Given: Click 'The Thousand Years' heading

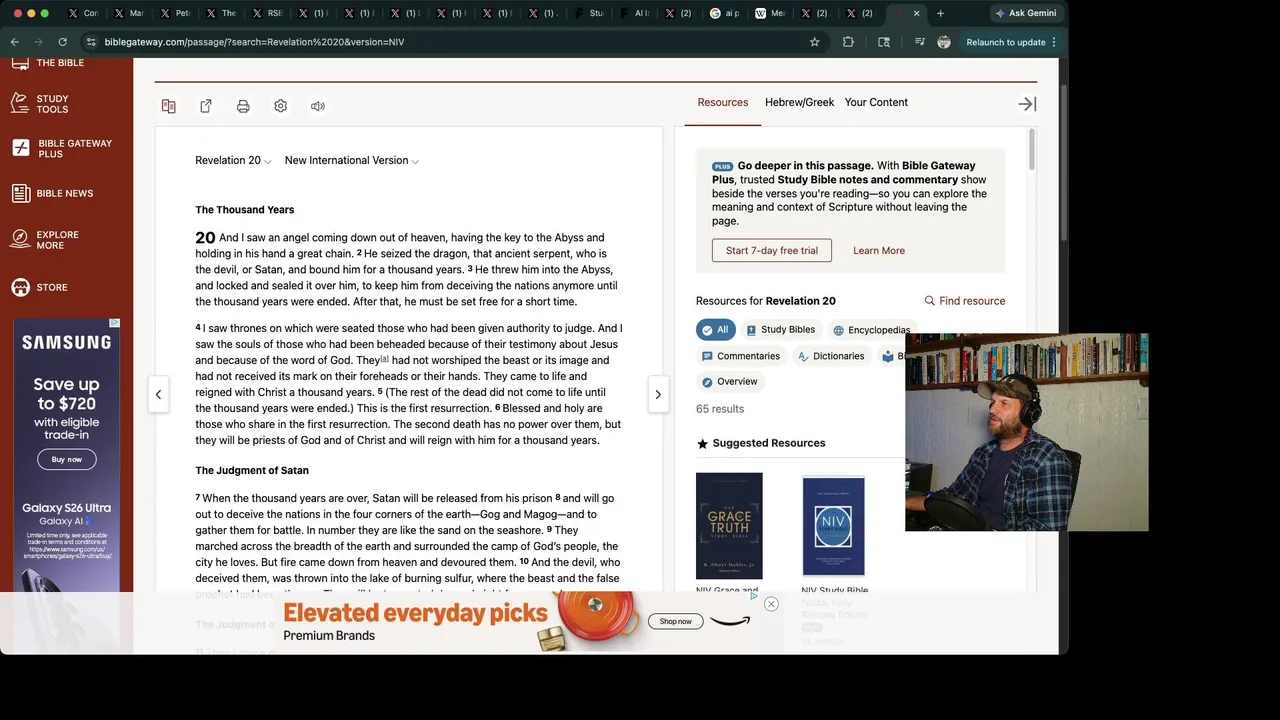Looking at the screenshot, I should (x=245, y=210).
